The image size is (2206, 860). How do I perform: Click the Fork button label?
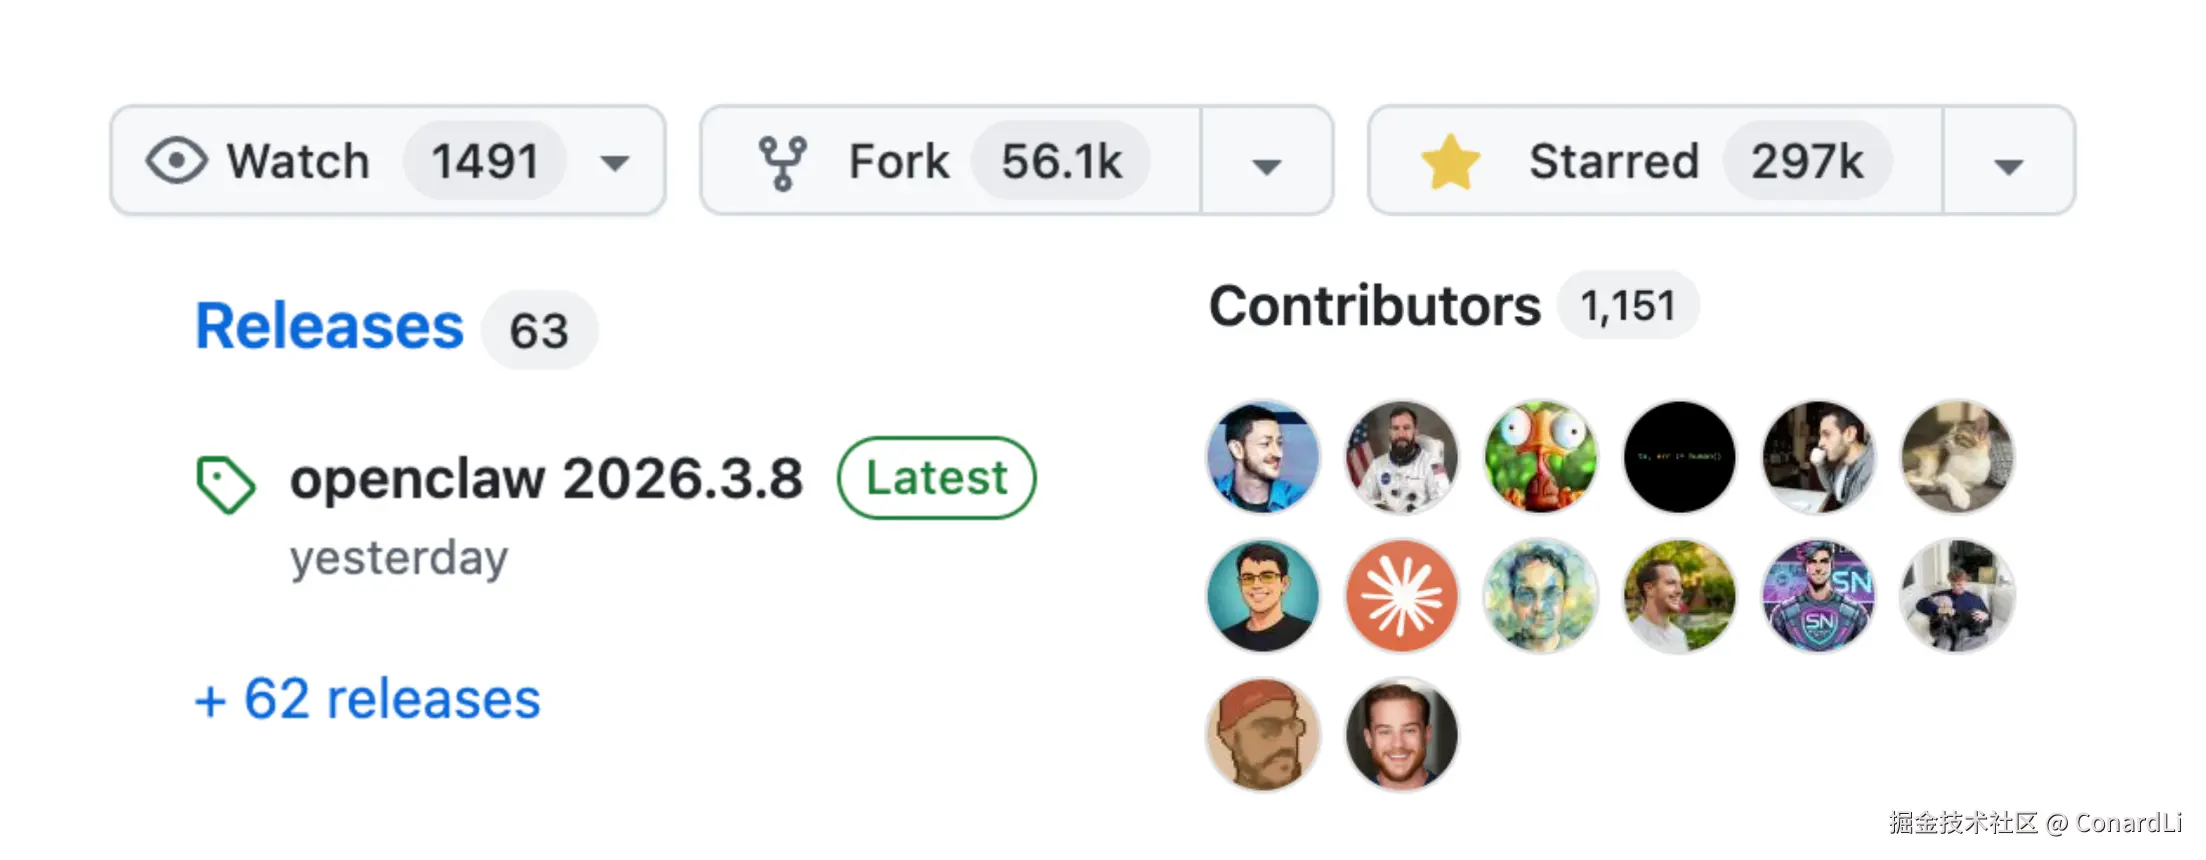899,161
